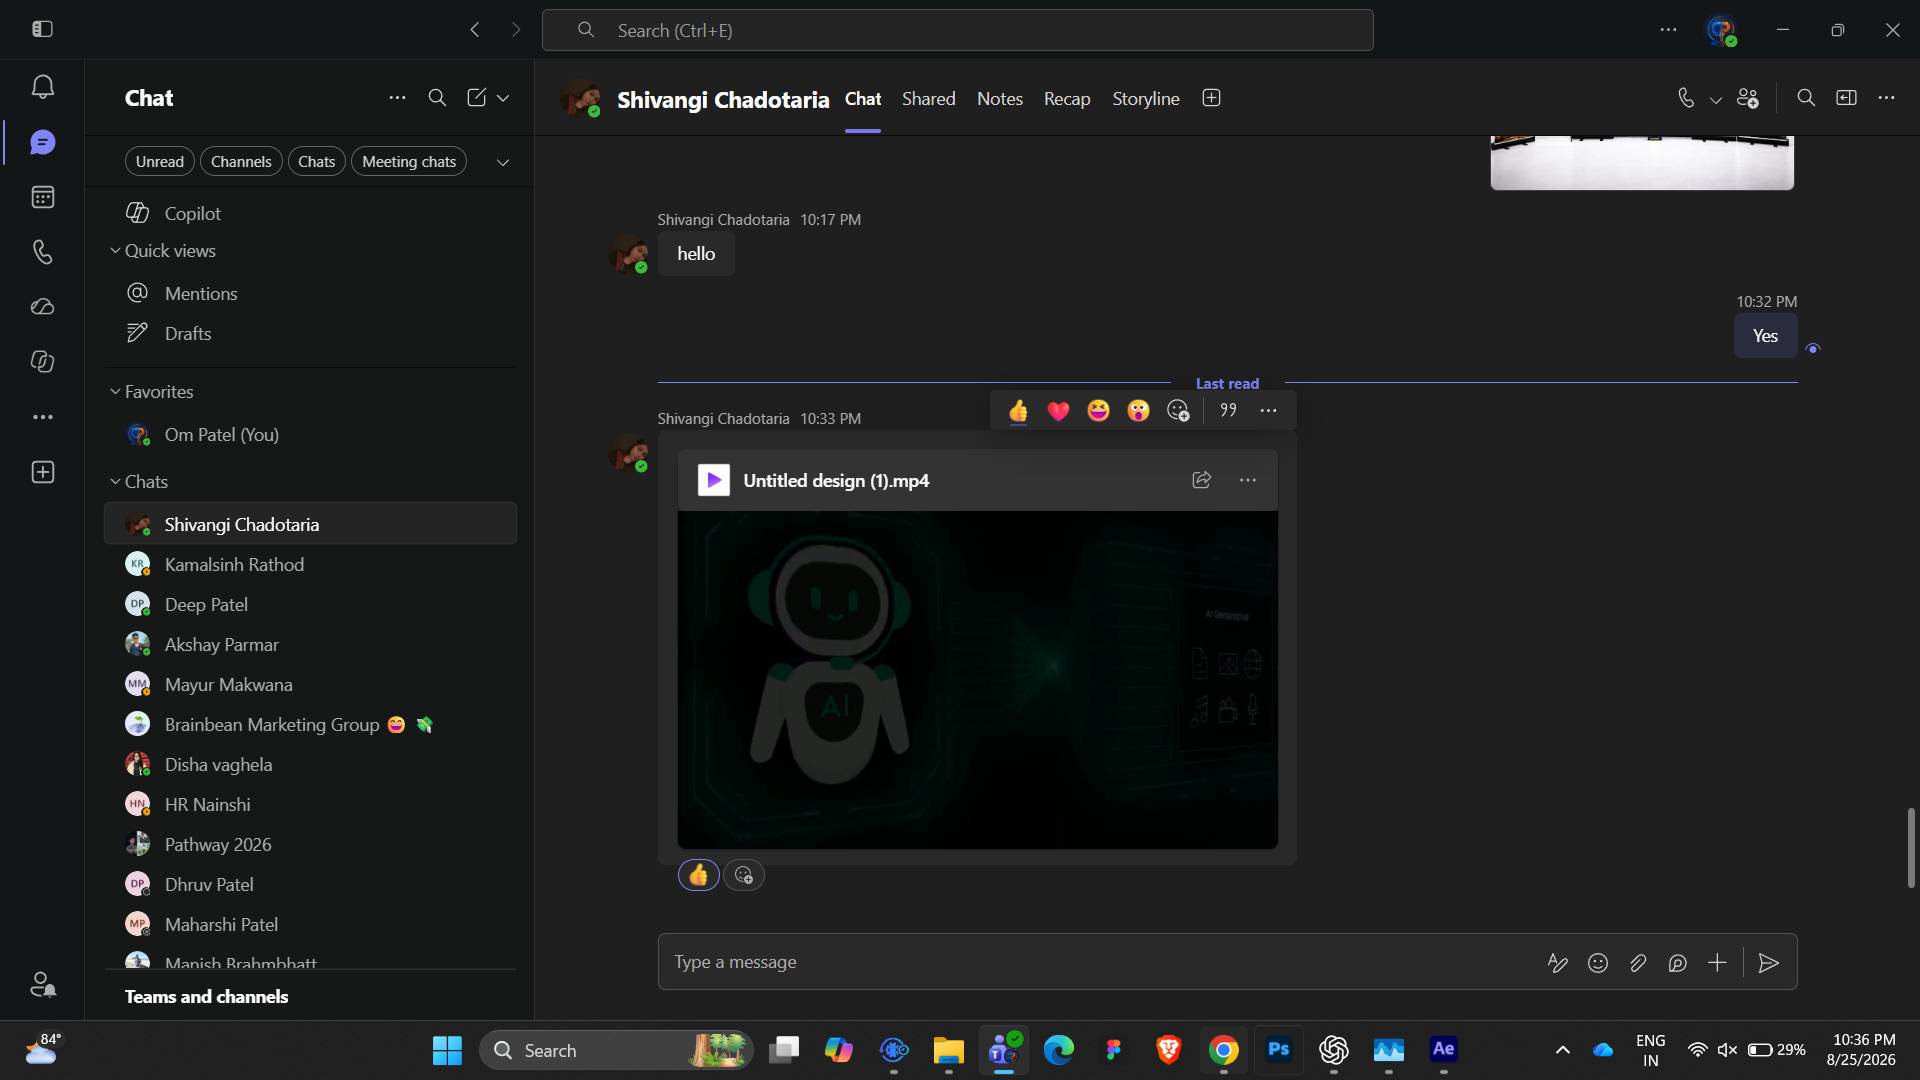Open the emoji picker in compose box
This screenshot has height=1080, width=1920.
point(1598,963)
